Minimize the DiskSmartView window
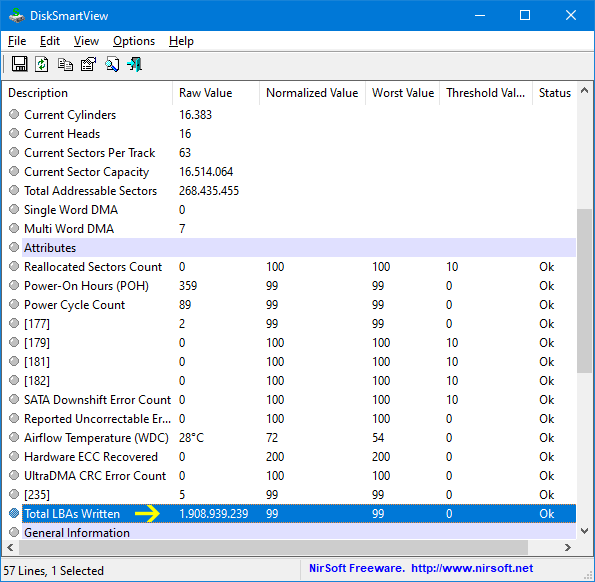The image size is (595, 582). point(480,15)
